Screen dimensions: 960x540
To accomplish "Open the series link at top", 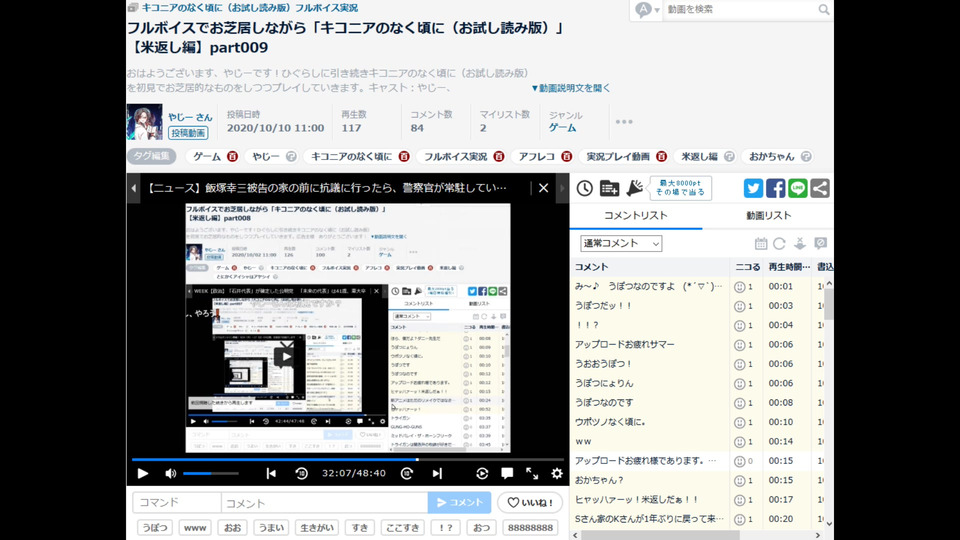I will (x=250, y=8).
